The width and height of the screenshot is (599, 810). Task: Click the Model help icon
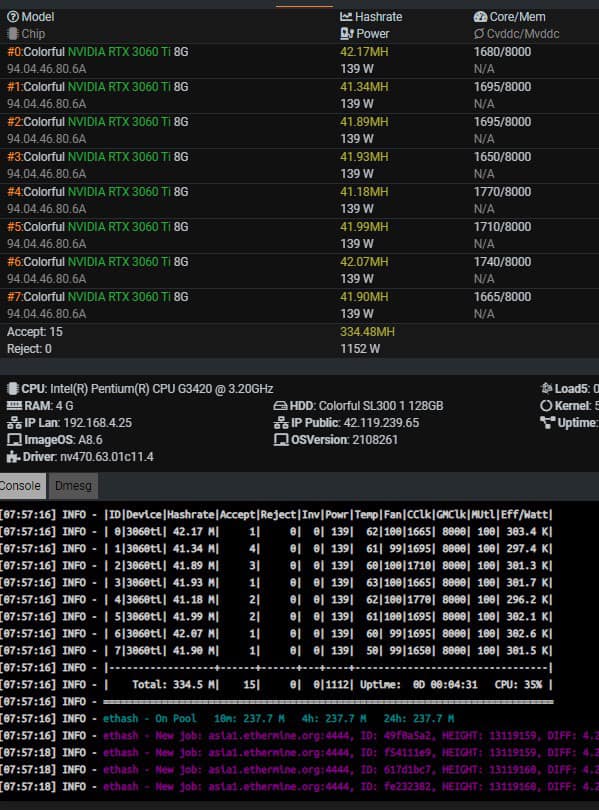tap(12, 17)
